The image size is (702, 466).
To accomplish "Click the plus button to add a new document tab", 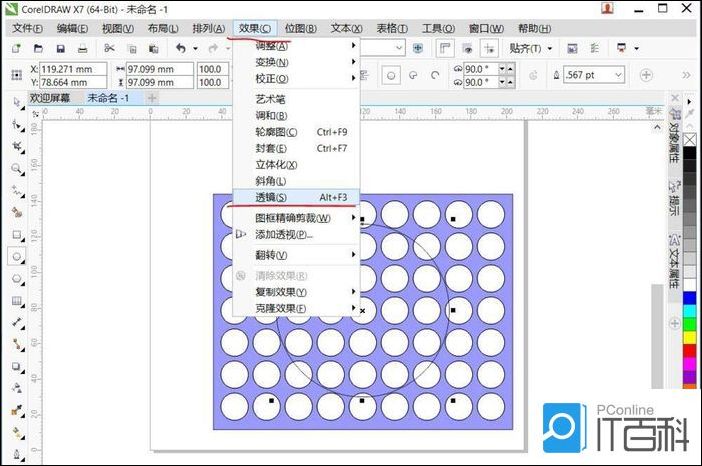I will pyautogui.click(x=152, y=98).
